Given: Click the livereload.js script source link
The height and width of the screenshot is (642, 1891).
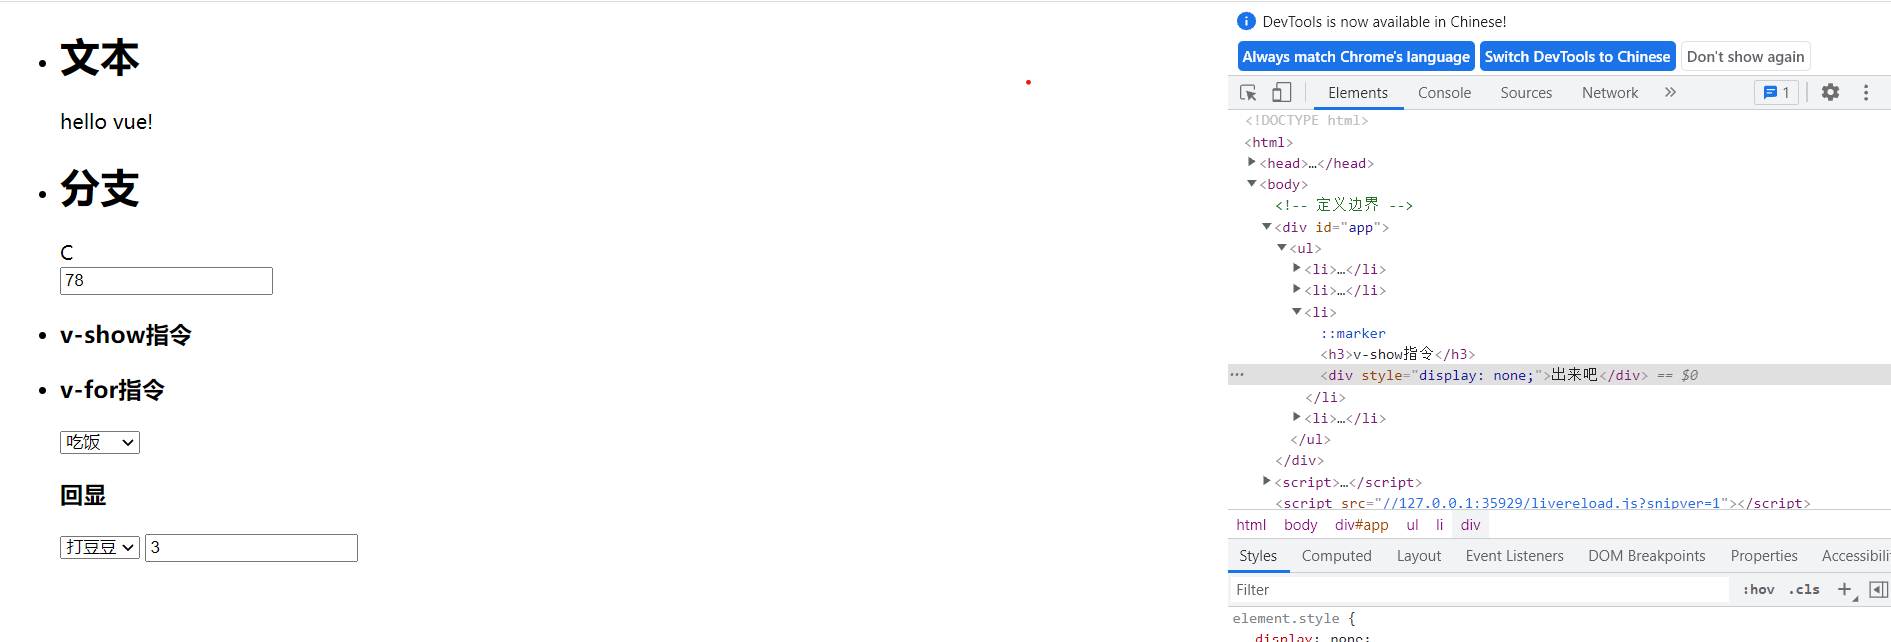Looking at the screenshot, I should (x=1551, y=503).
